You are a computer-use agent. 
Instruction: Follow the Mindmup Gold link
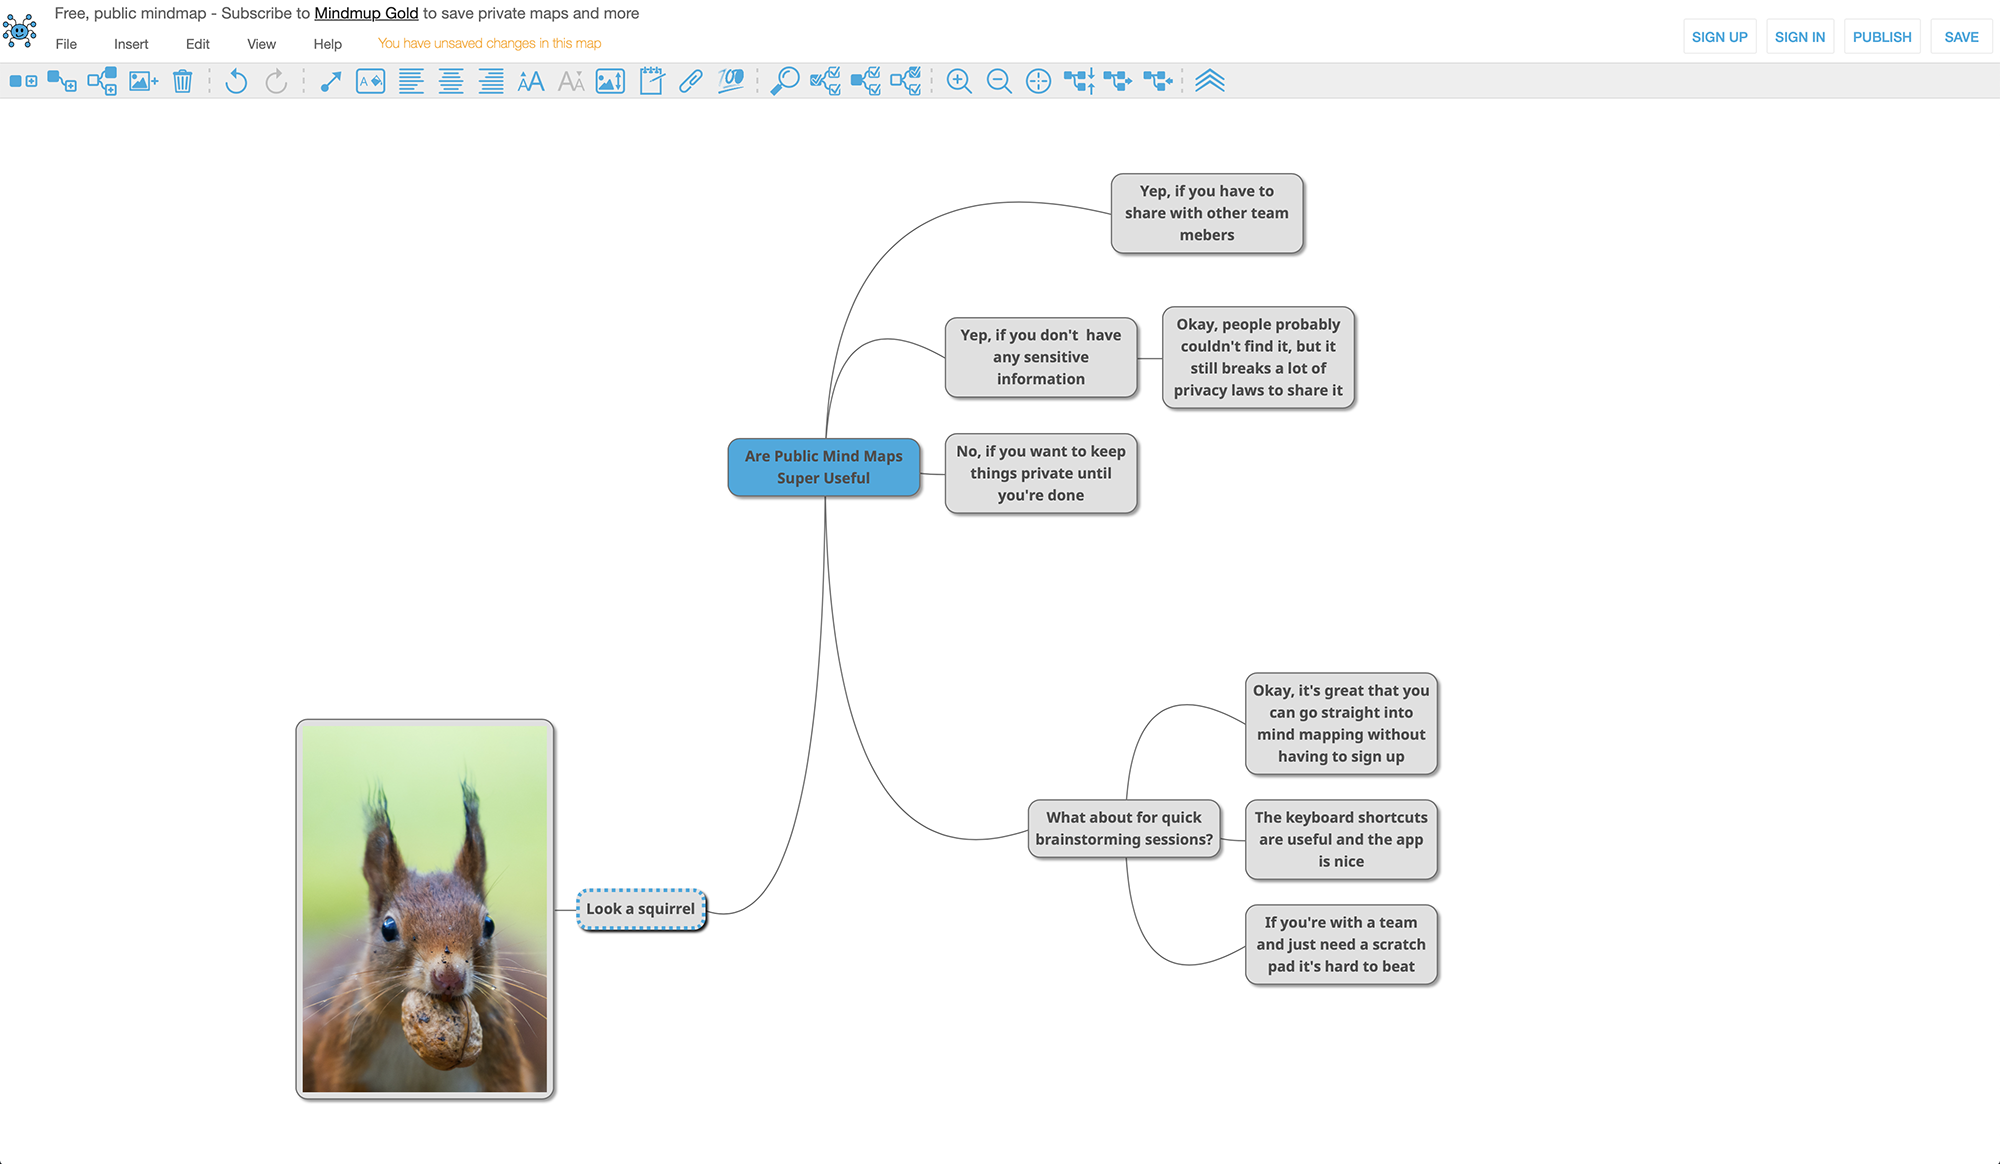coord(366,13)
